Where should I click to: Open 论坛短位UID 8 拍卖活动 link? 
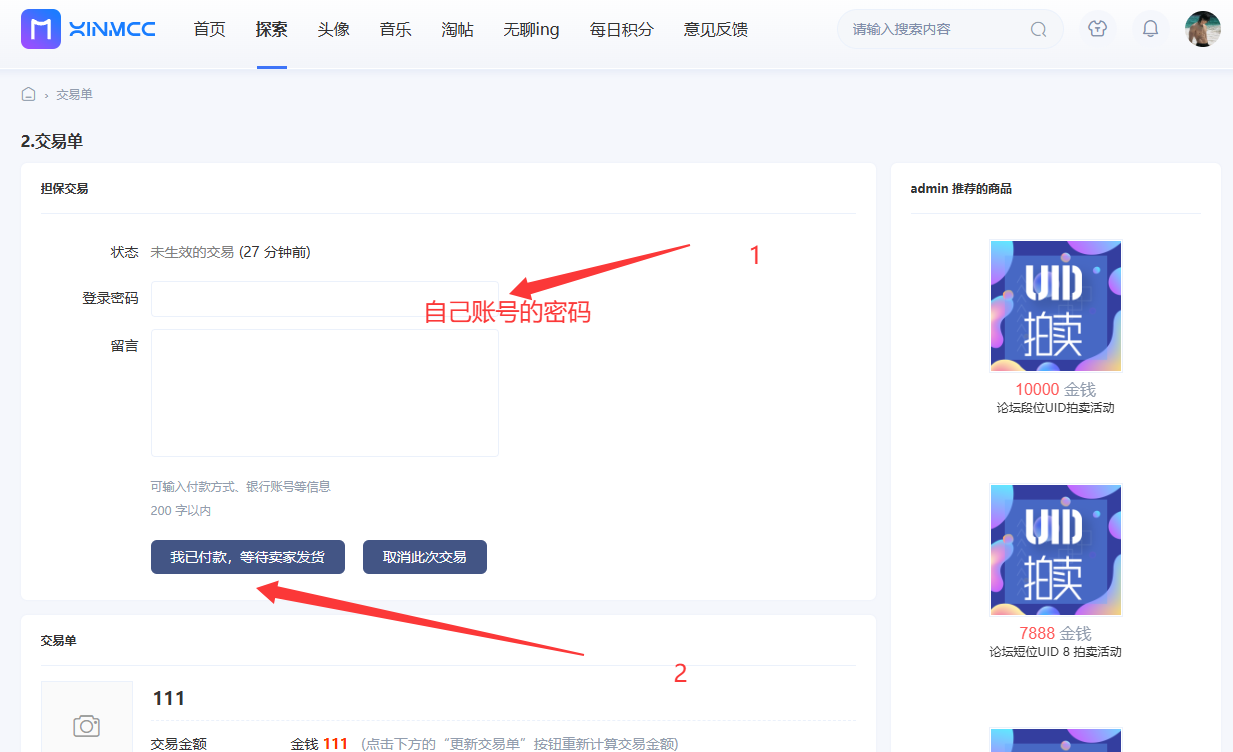(x=1055, y=652)
